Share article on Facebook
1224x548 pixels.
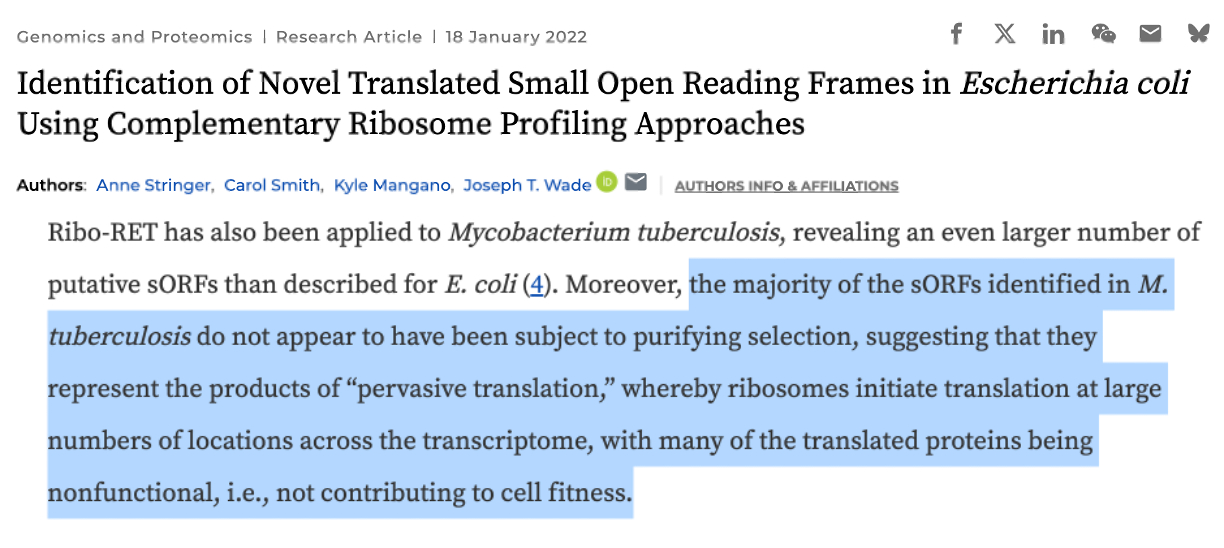click(x=956, y=34)
